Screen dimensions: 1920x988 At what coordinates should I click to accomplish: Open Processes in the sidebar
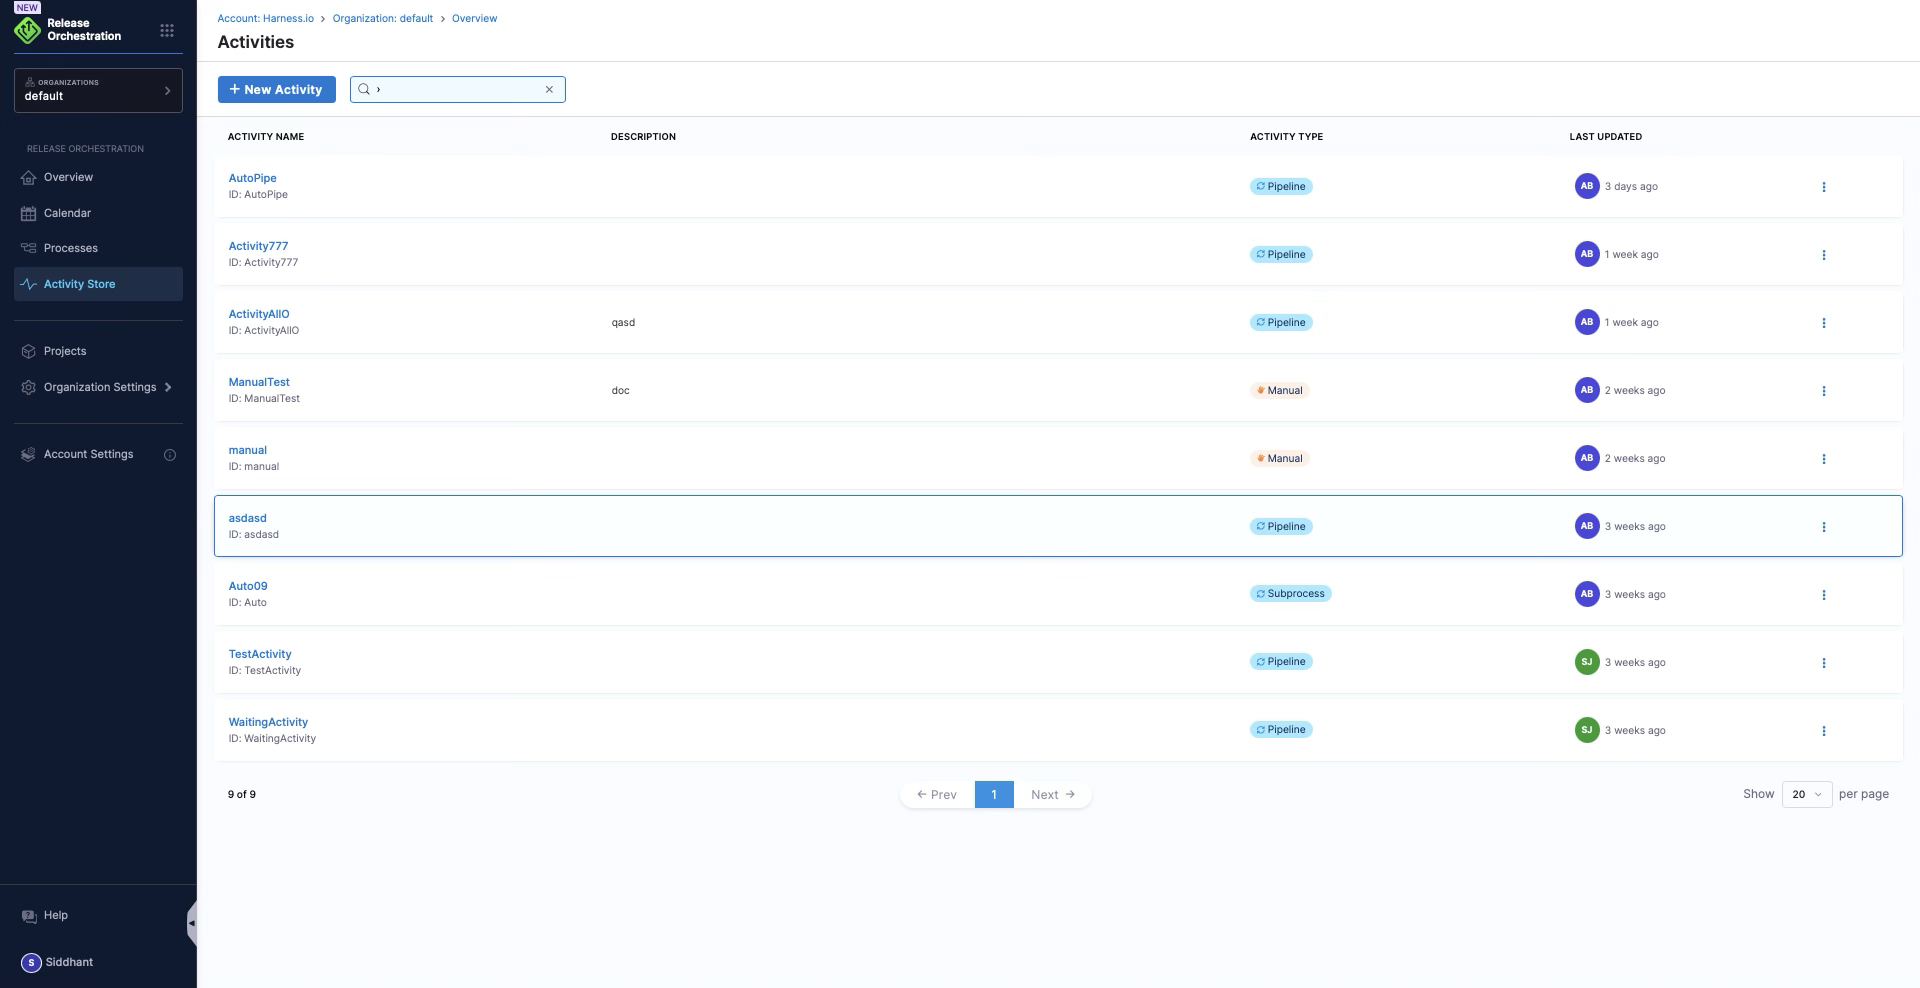click(x=70, y=248)
